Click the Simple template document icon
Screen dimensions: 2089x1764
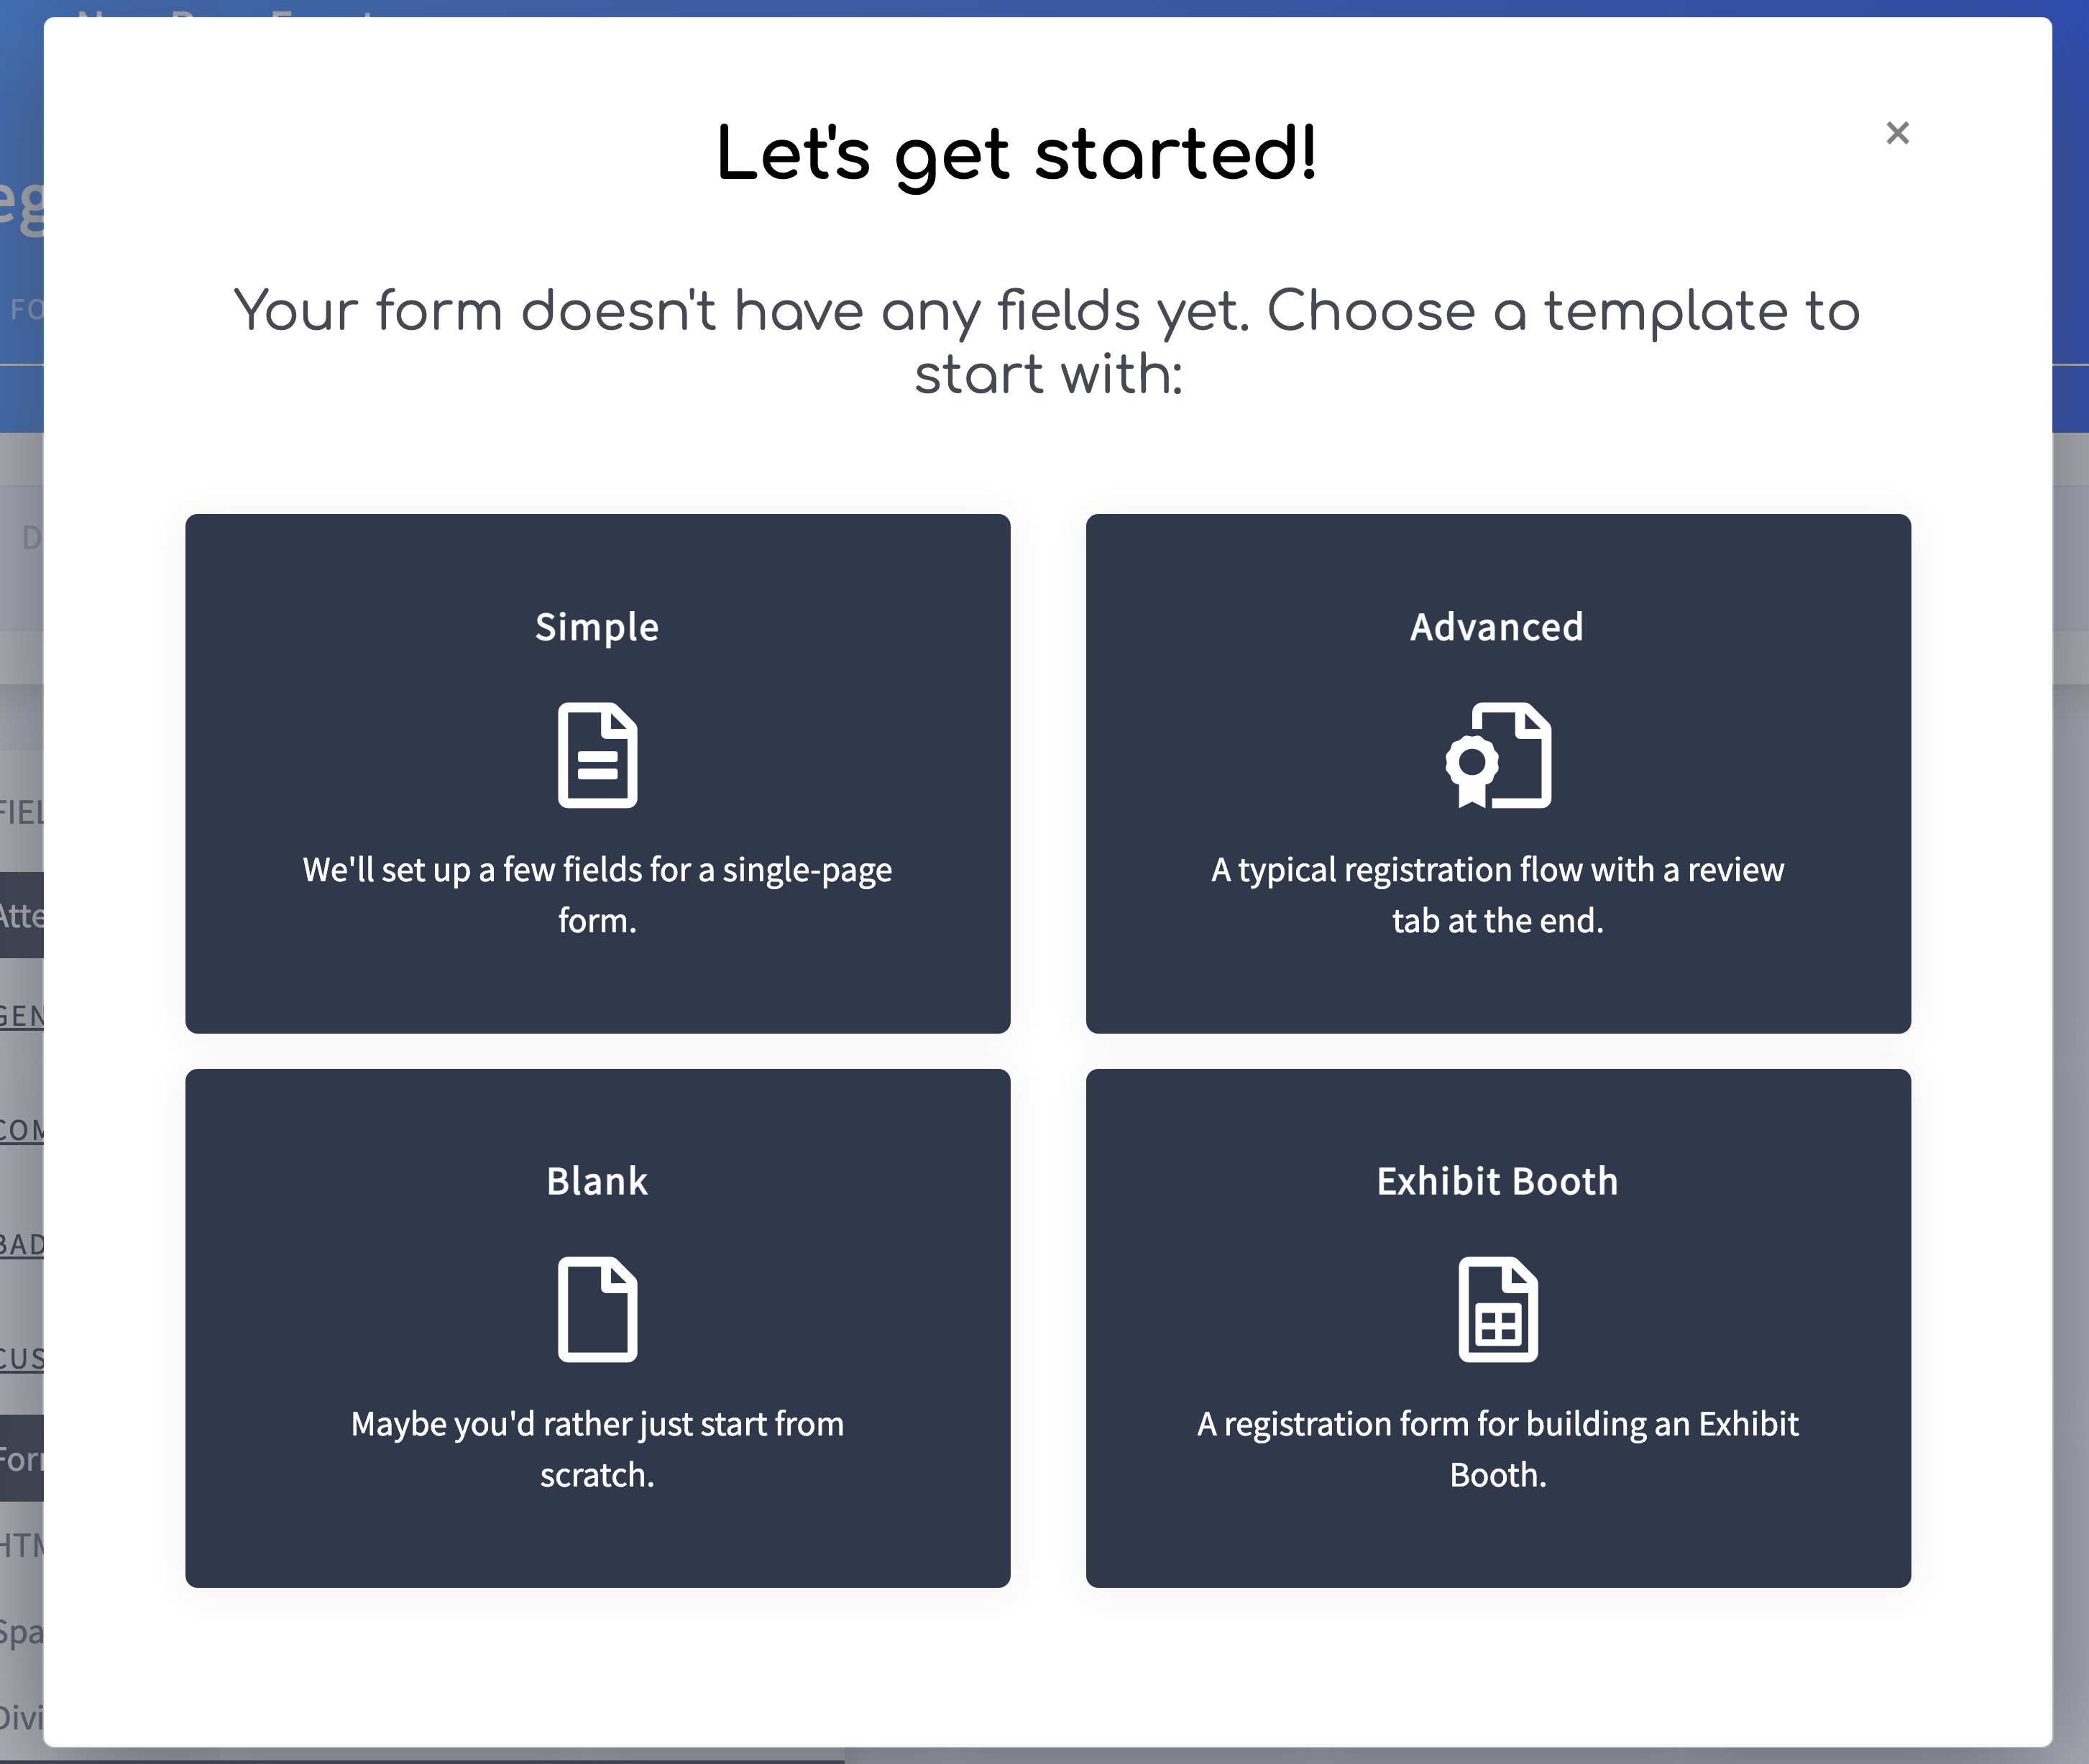click(597, 755)
